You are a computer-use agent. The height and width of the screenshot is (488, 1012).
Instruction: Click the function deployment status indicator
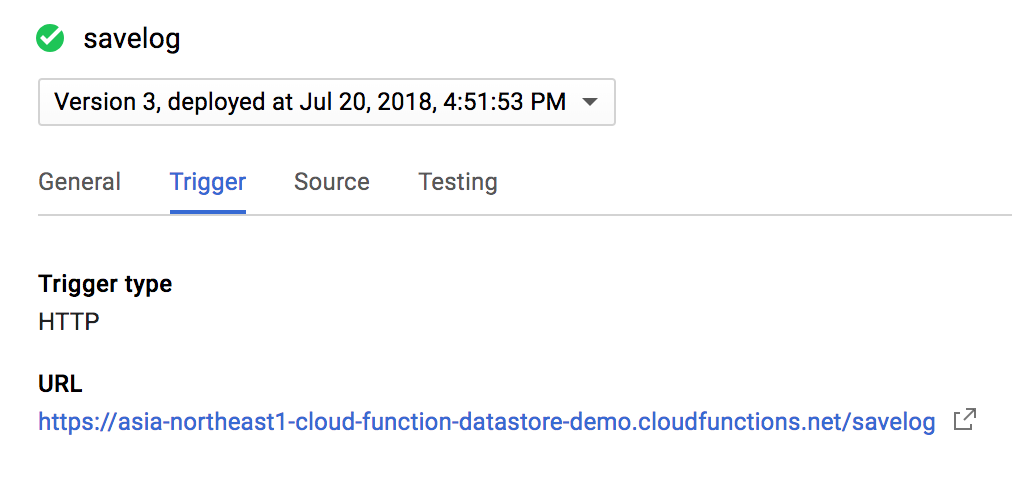(50, 39)
